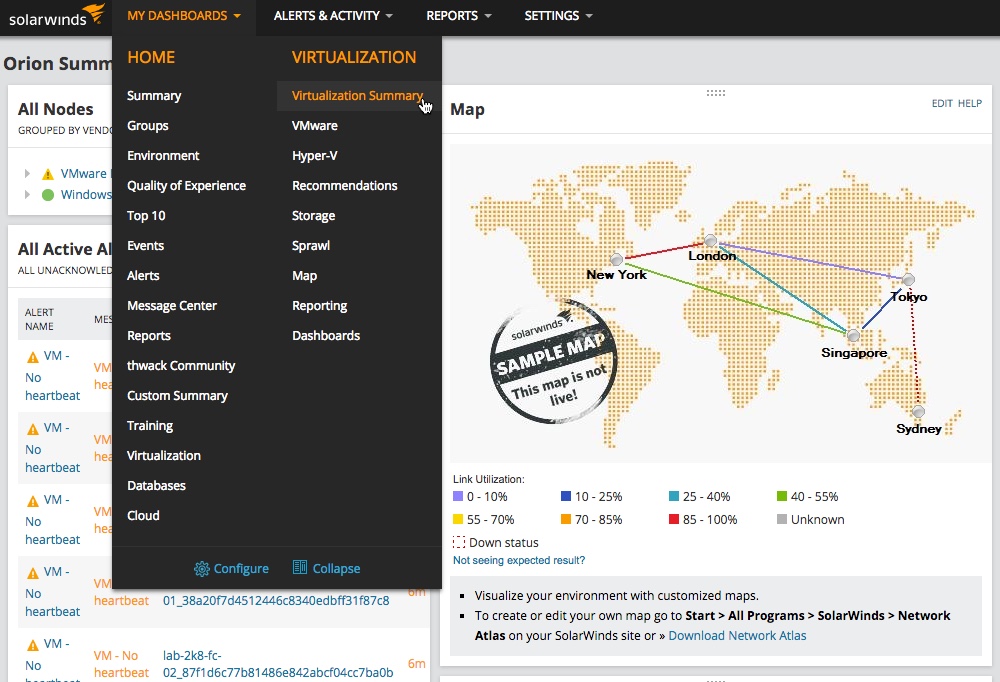Click the Map widget drag handle

(716, 93)
